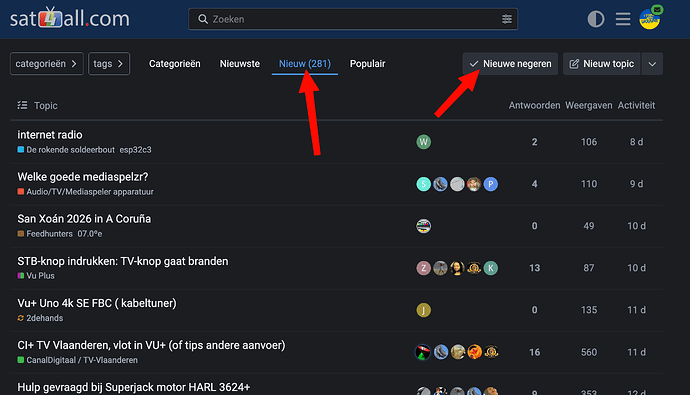Viewport: 690px width, 395px height.
Task: Open the dropdown next to Nieuw topic
Action: (x=652, y=64)
